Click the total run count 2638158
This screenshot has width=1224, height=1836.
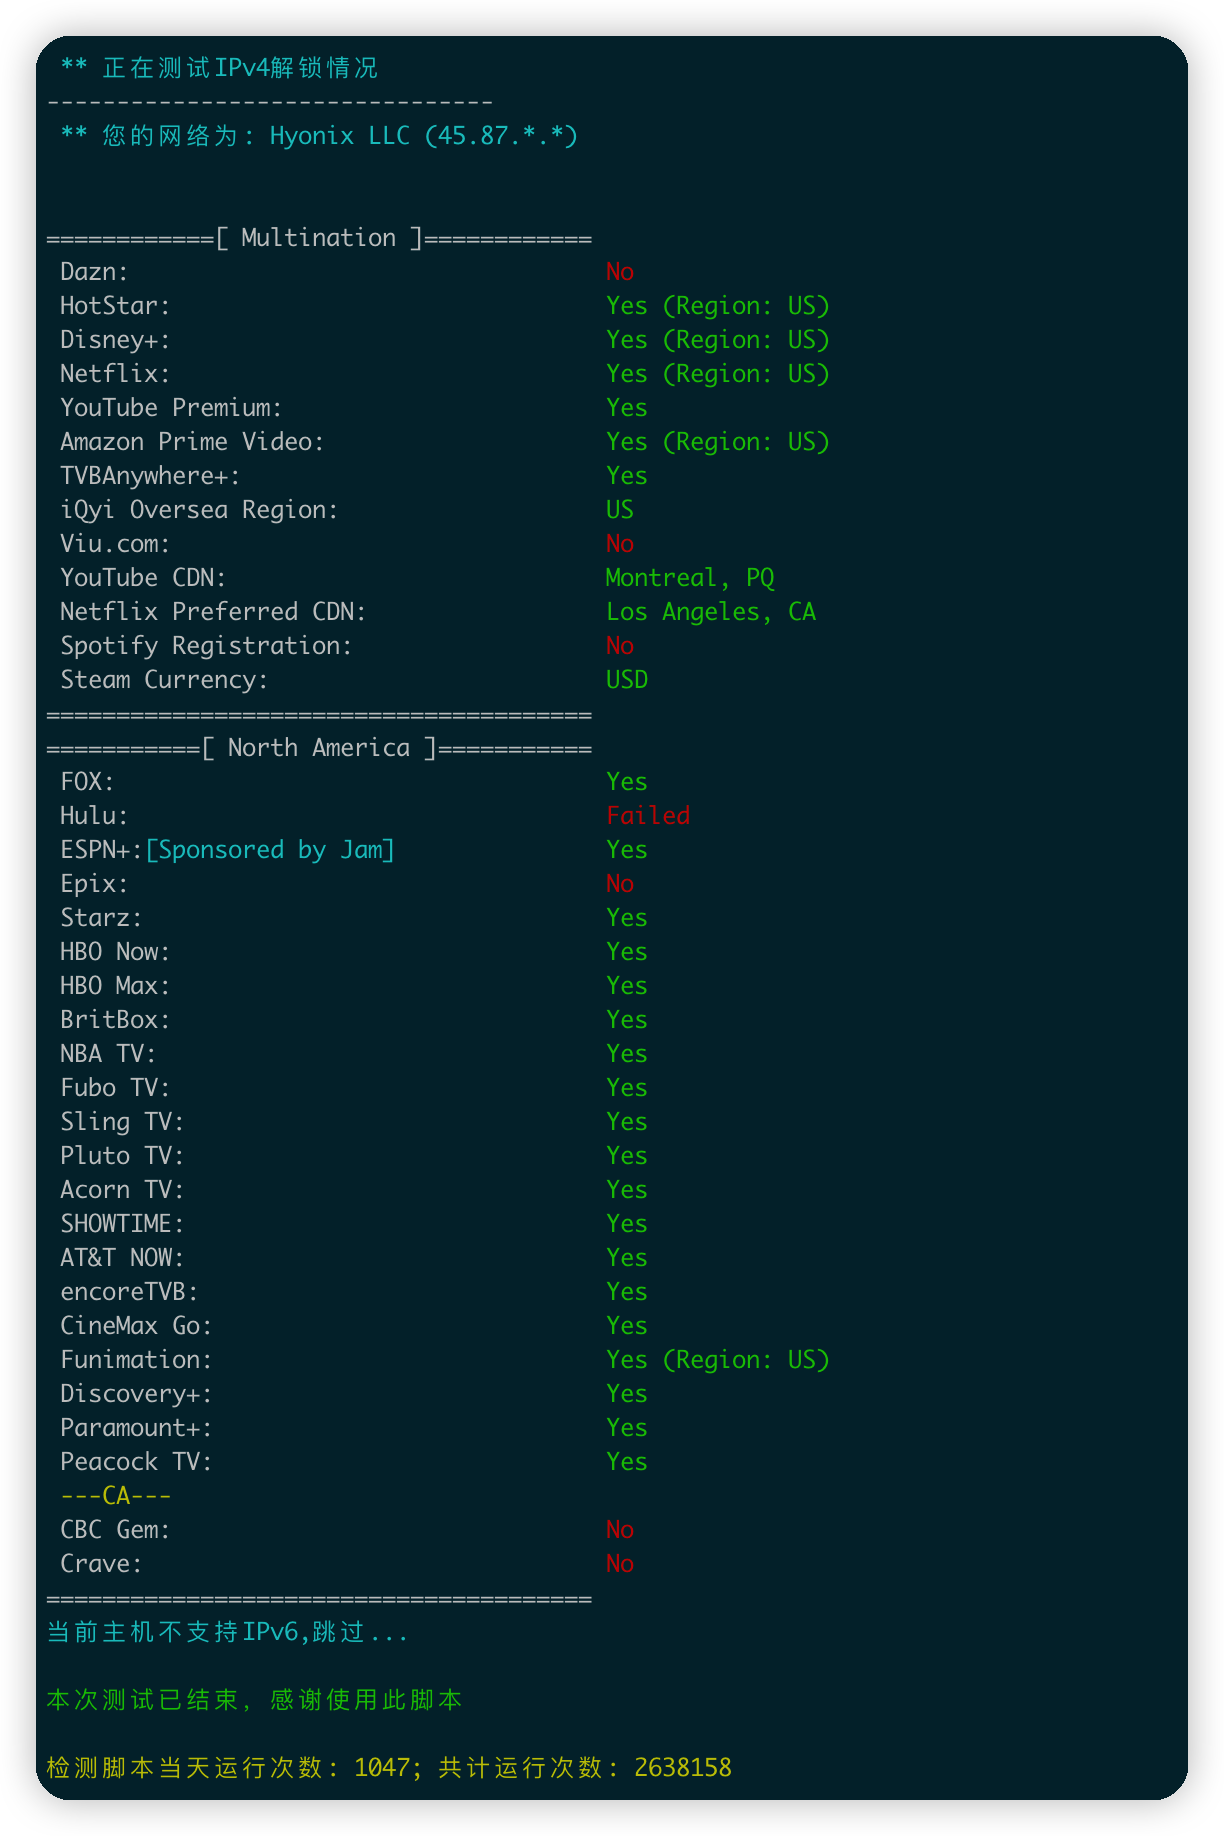[683, 1768]
